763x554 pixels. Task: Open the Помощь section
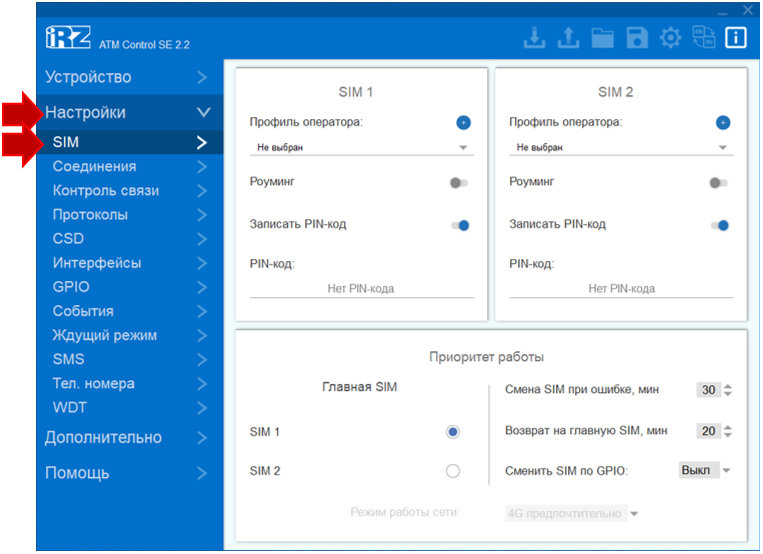pyautogui.click(x=127, y=472)
